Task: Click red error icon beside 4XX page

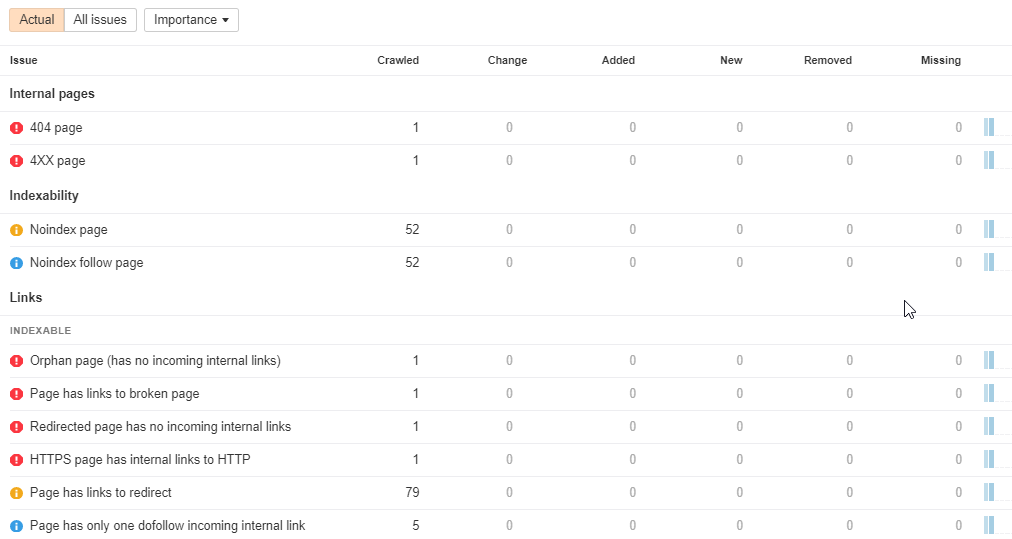Action: (16, 161)
